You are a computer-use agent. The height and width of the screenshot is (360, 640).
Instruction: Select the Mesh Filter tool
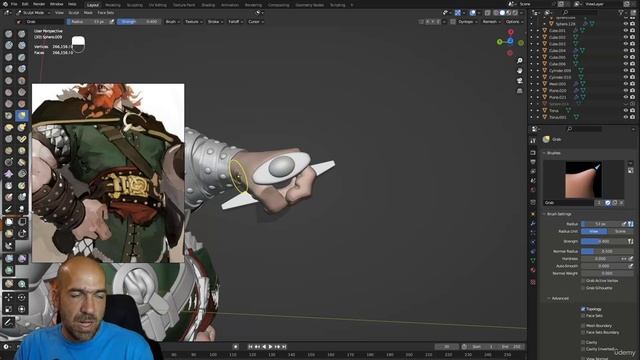pos(9,258)
